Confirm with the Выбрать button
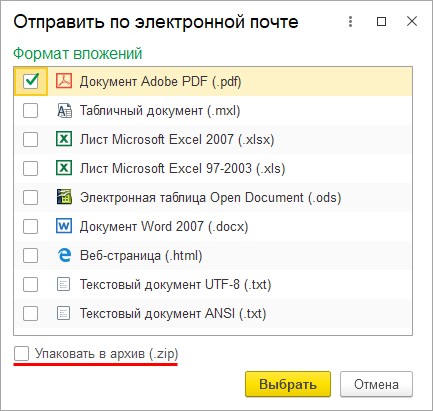The image size is (433, 411). point(288,384)
